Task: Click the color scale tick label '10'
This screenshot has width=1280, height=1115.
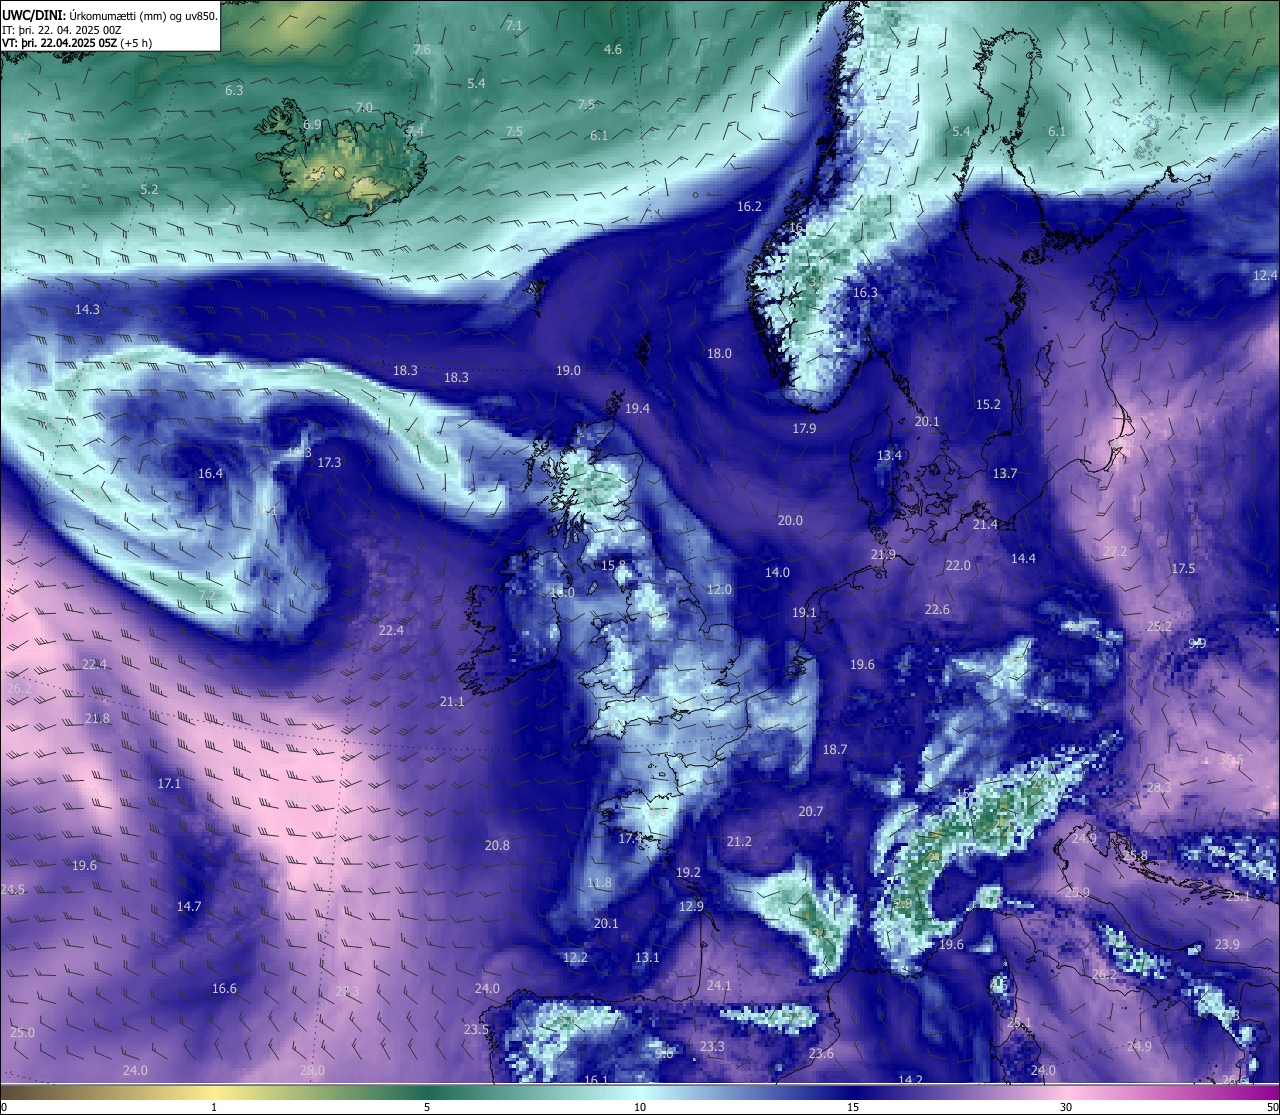Action: pyautogui.click(x=640, y=1107)
